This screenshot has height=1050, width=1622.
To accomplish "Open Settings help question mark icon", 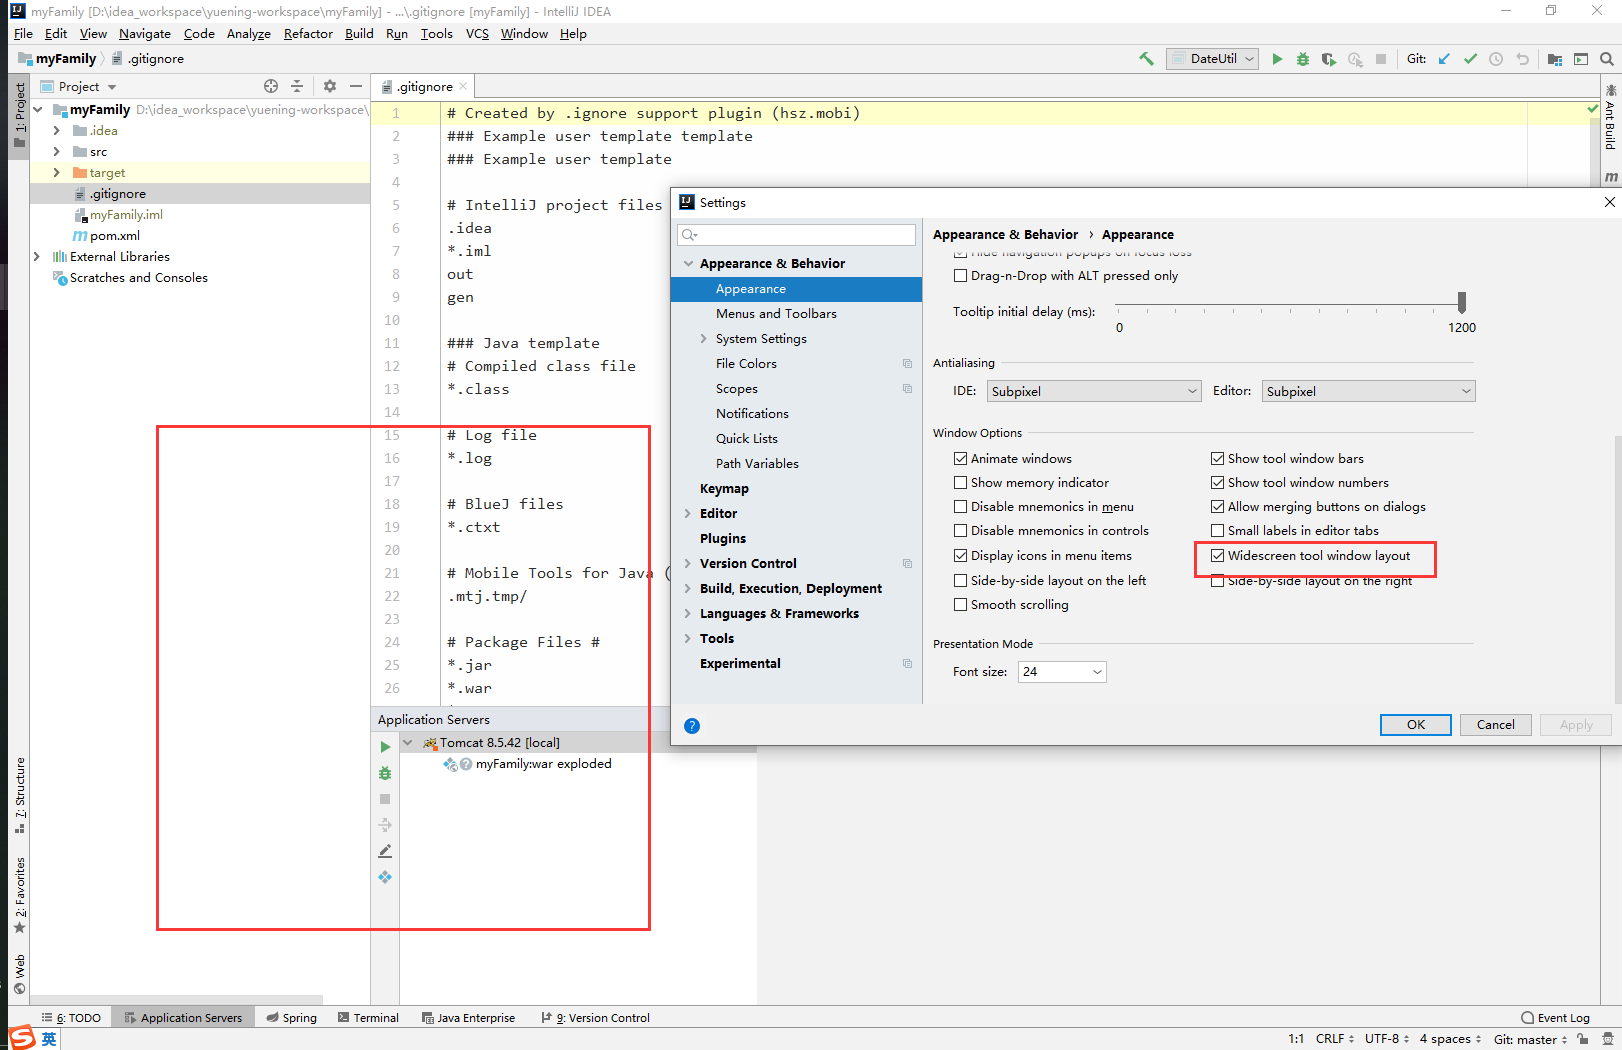I will click(x=692, y=726).
